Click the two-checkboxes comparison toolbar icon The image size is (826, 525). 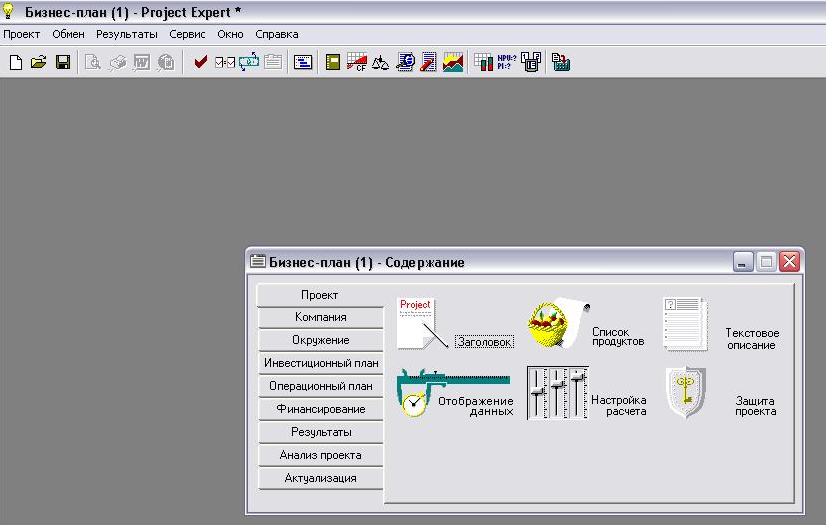pyautogui.click(x=225, y=63)
